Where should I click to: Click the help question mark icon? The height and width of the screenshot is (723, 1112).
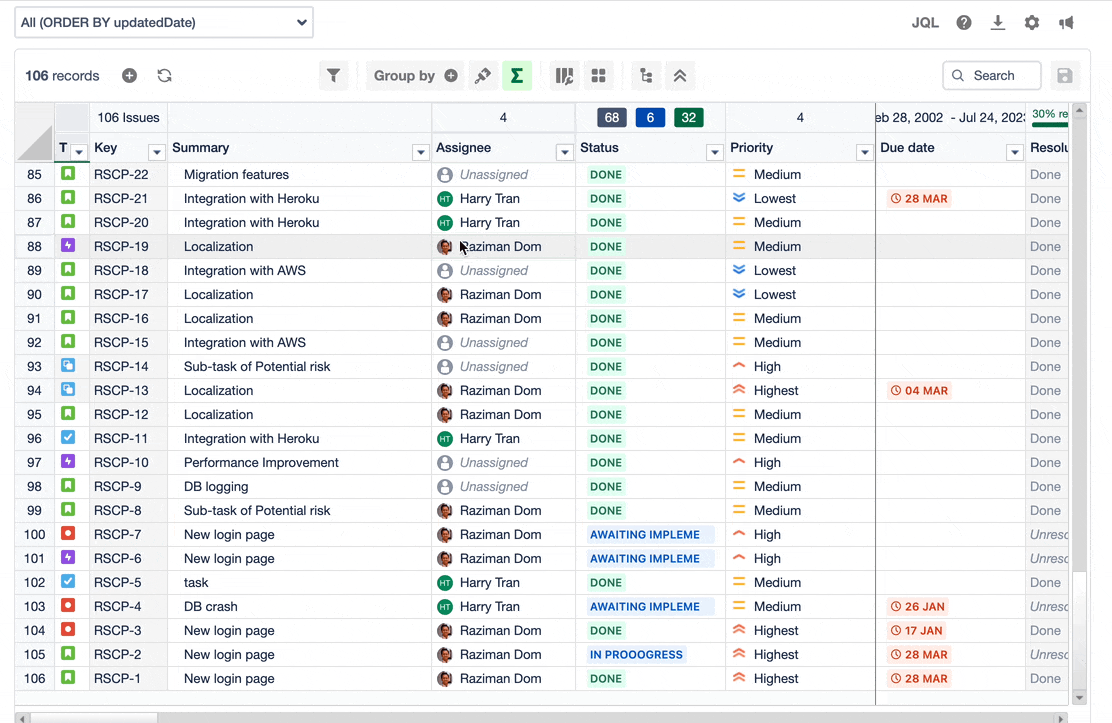[963, 21]
